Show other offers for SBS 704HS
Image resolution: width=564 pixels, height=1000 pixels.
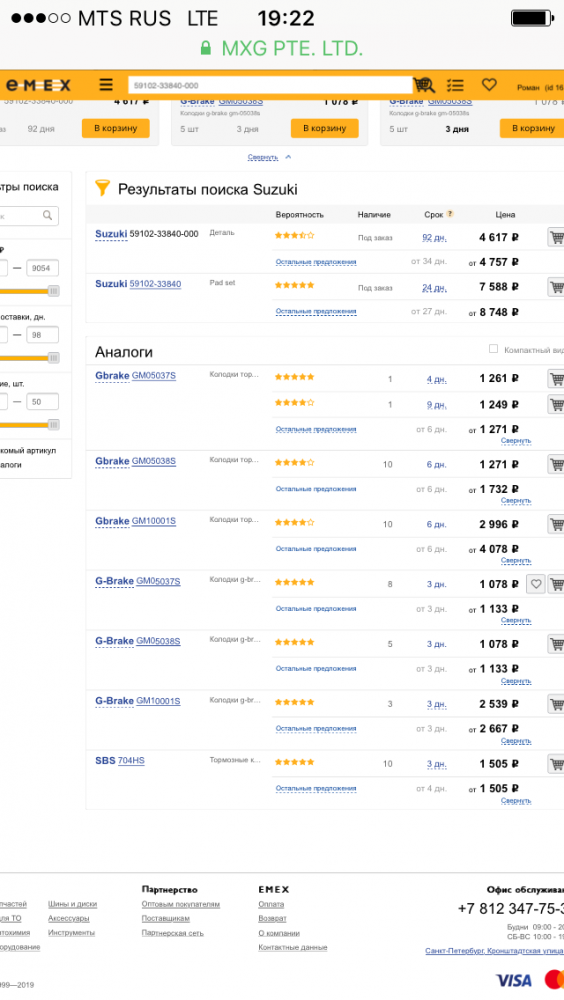tap(316, 789)
